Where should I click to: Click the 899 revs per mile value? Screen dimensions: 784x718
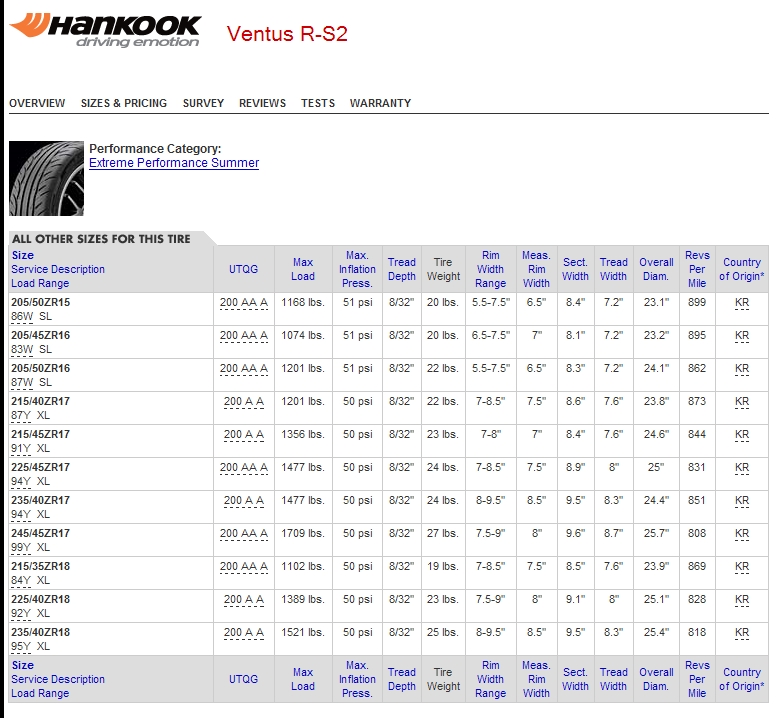(x=696, y=302)
